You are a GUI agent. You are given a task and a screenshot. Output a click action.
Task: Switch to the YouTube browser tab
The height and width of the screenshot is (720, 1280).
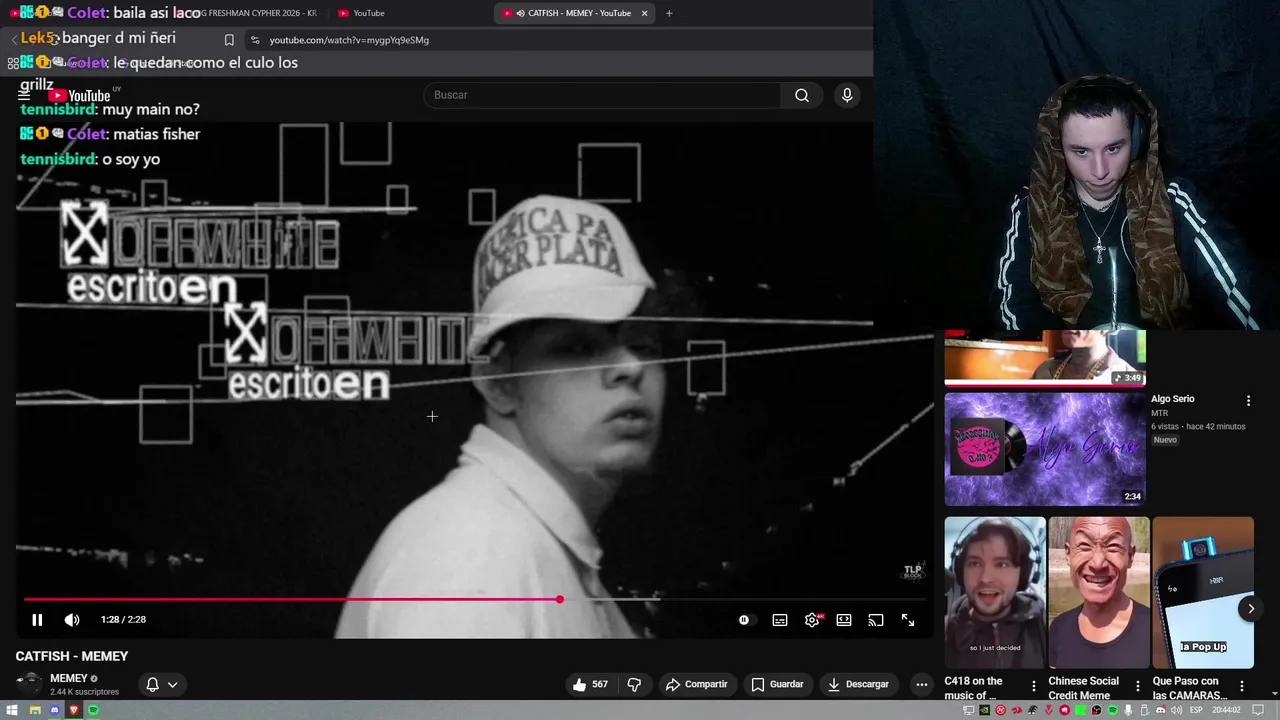410,13
